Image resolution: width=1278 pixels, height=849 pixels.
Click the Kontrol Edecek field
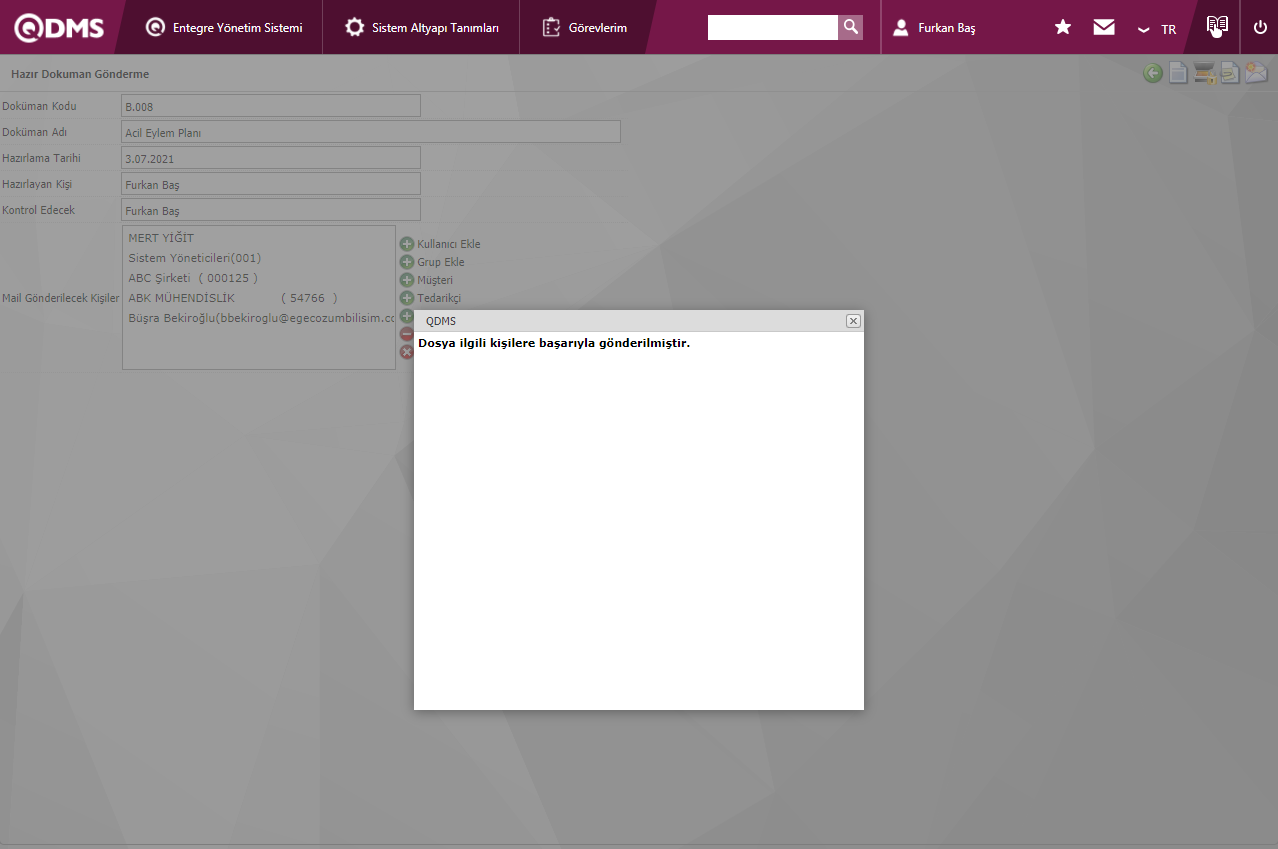(271, 210)
